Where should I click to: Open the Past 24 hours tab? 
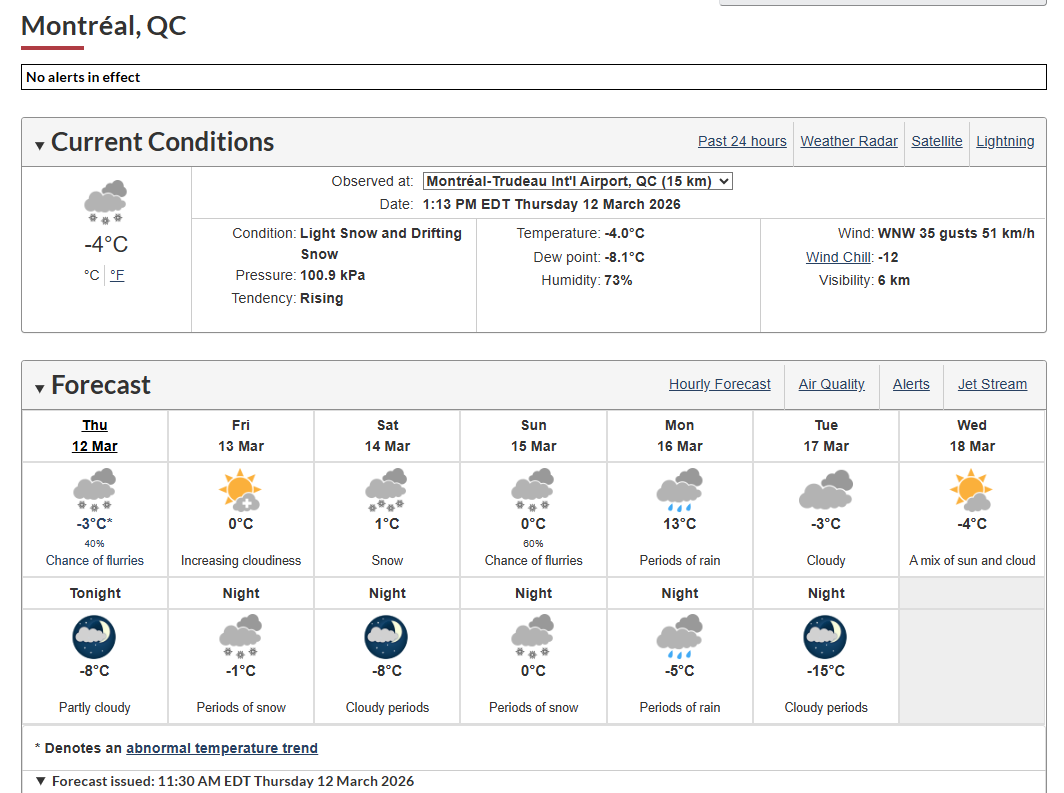click(x=742, y=141)
